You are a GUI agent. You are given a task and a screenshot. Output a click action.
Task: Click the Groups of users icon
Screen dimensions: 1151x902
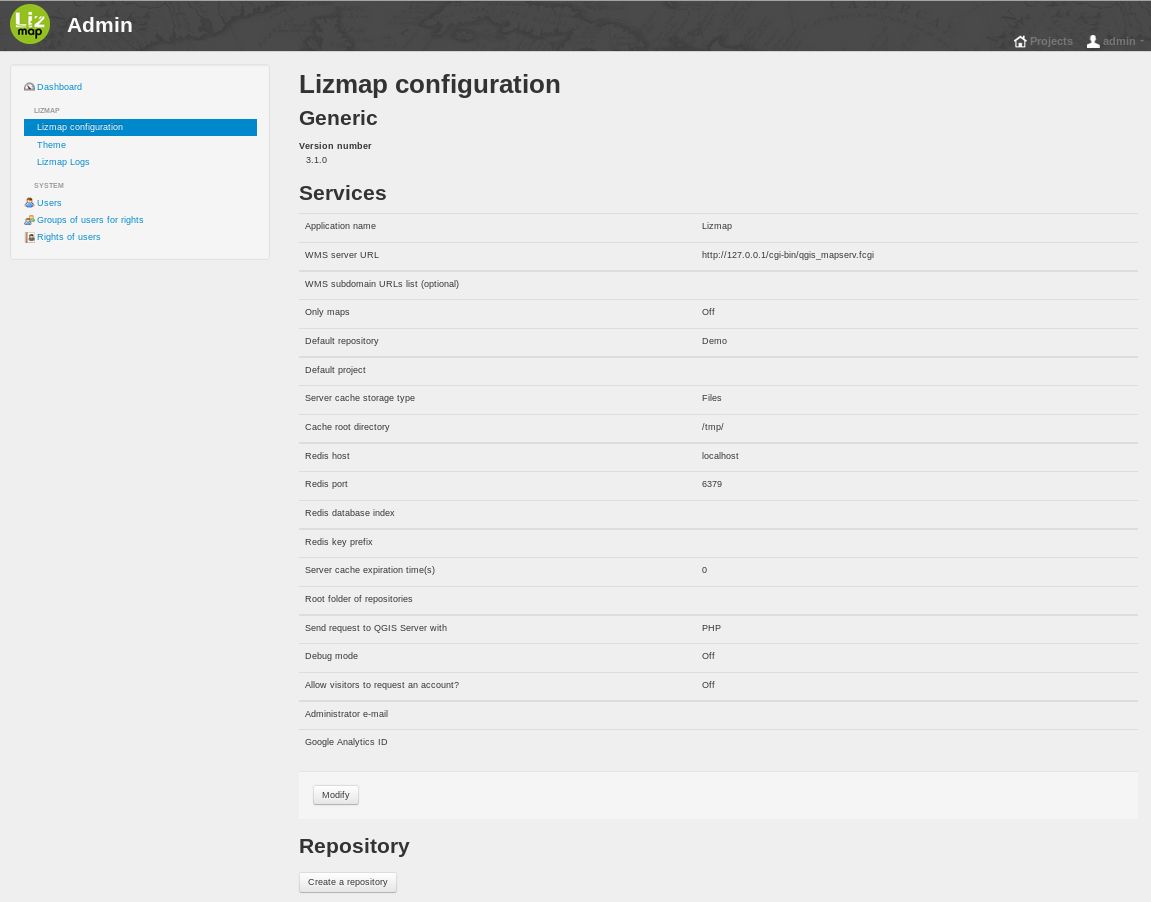(29, 219)
